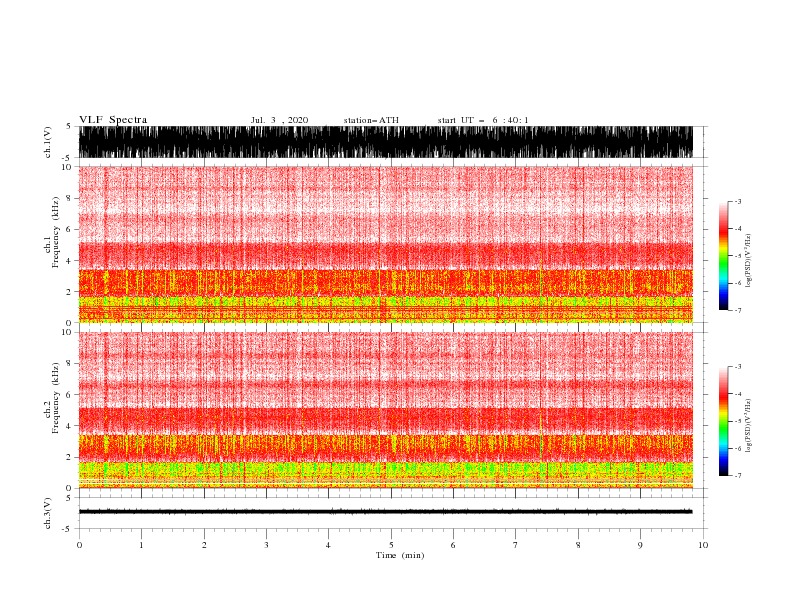Click the "VLF Spectra" plot title
Image resolution: width=792 pixels, height=612 pixels.
tap(113, 120)
